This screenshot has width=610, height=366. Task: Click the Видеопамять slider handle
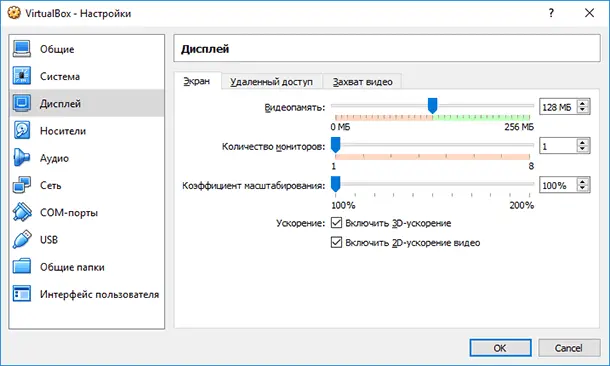point(432,106)
